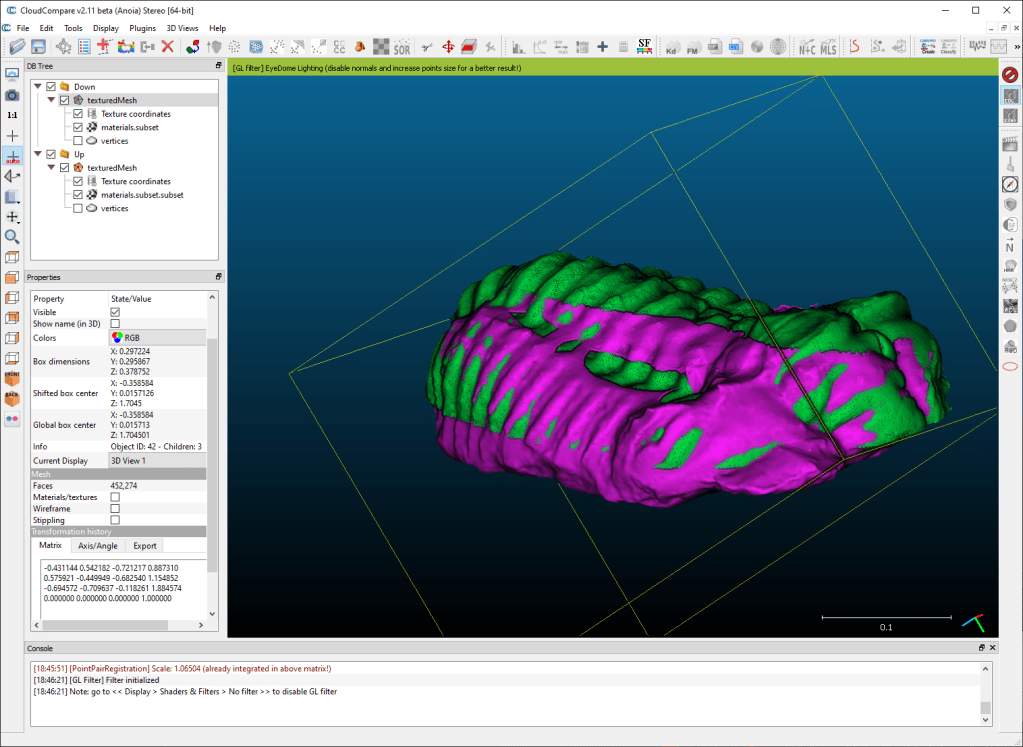Click the Save disk icon in toolbar
The width and height of the screenshot is (1023, 747).
[38, 47]
